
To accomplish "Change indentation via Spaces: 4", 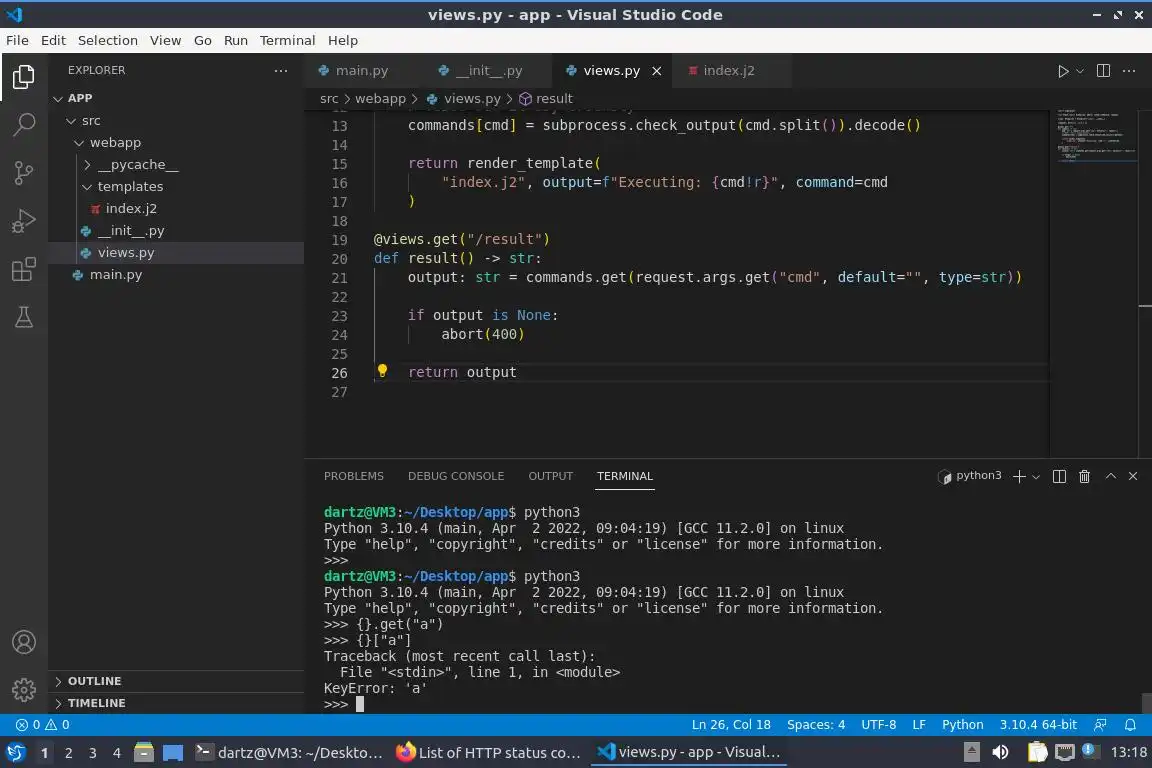I will tap(816, 725).
